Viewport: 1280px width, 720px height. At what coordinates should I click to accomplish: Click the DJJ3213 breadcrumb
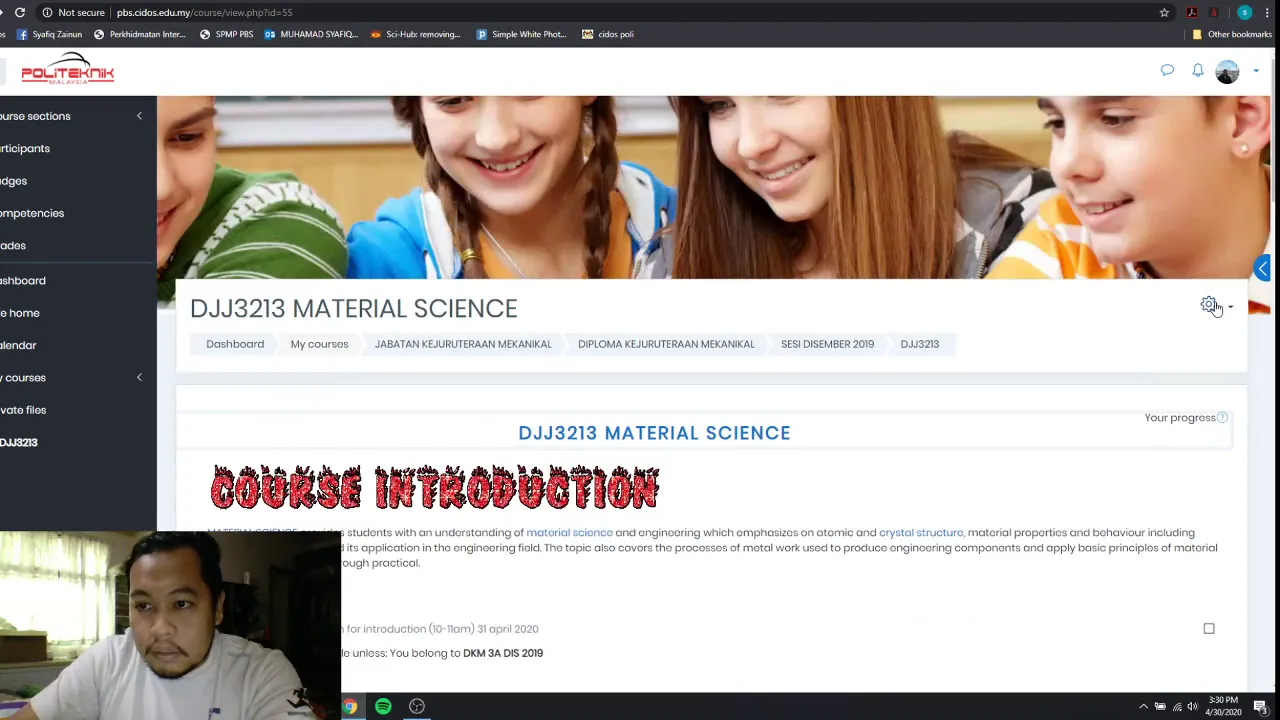pyautogui.click(x=919, y=344)
